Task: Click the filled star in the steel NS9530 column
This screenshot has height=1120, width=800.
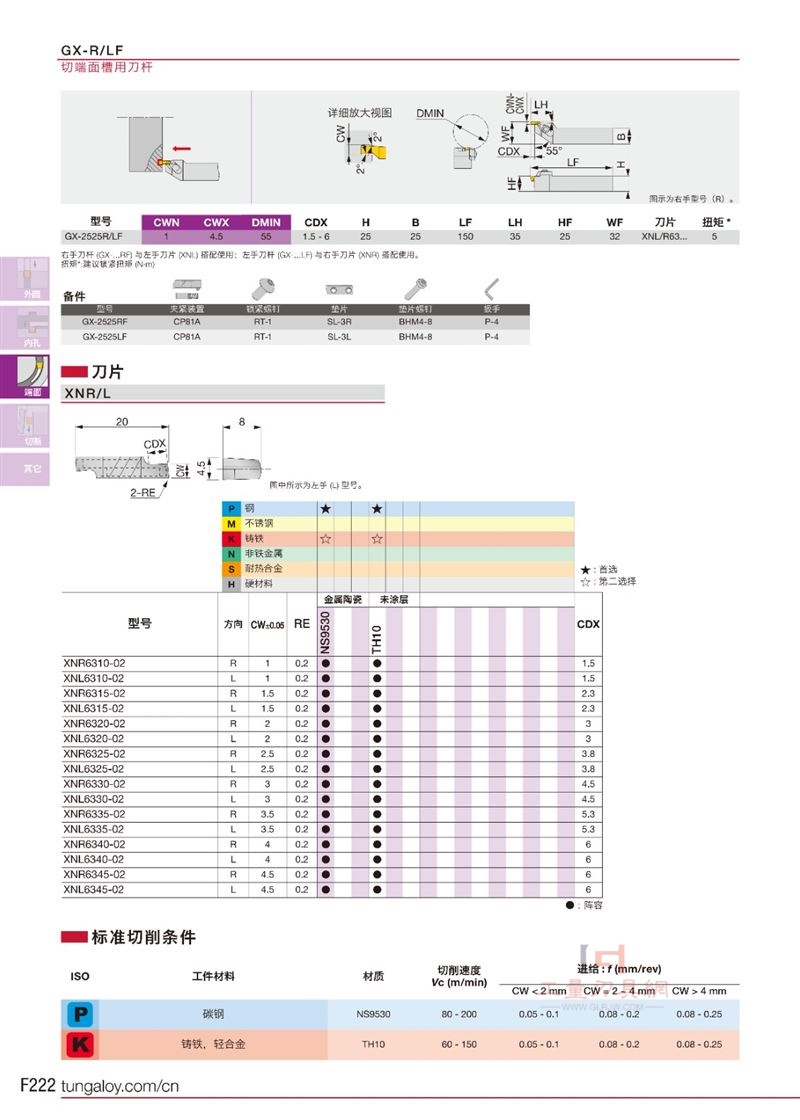Action: 326,509
